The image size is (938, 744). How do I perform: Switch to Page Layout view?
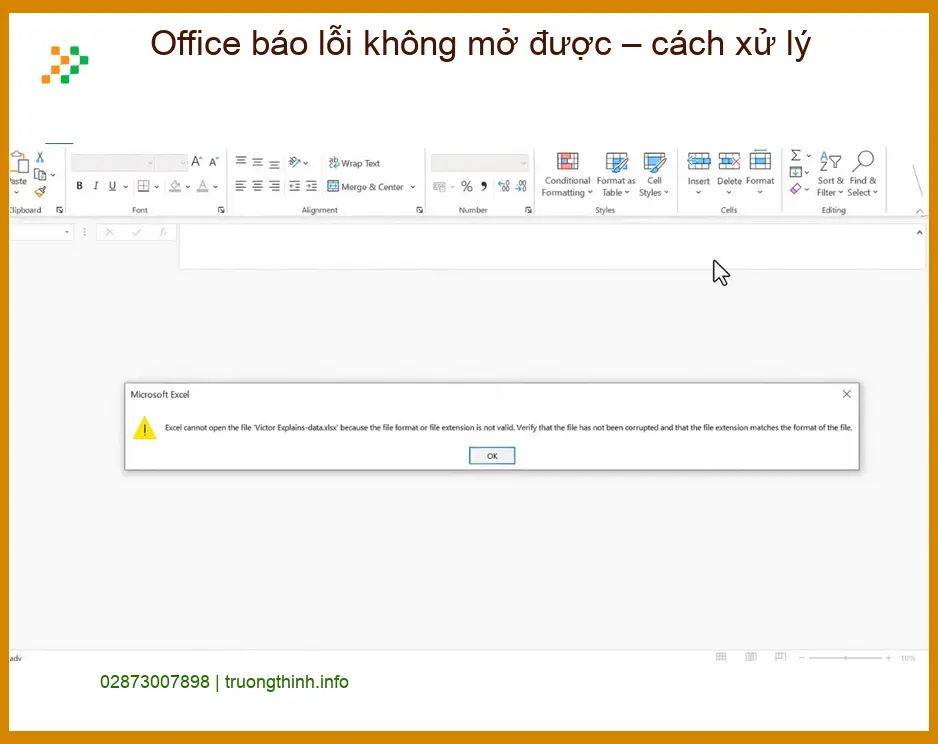(x=751, y=657)
